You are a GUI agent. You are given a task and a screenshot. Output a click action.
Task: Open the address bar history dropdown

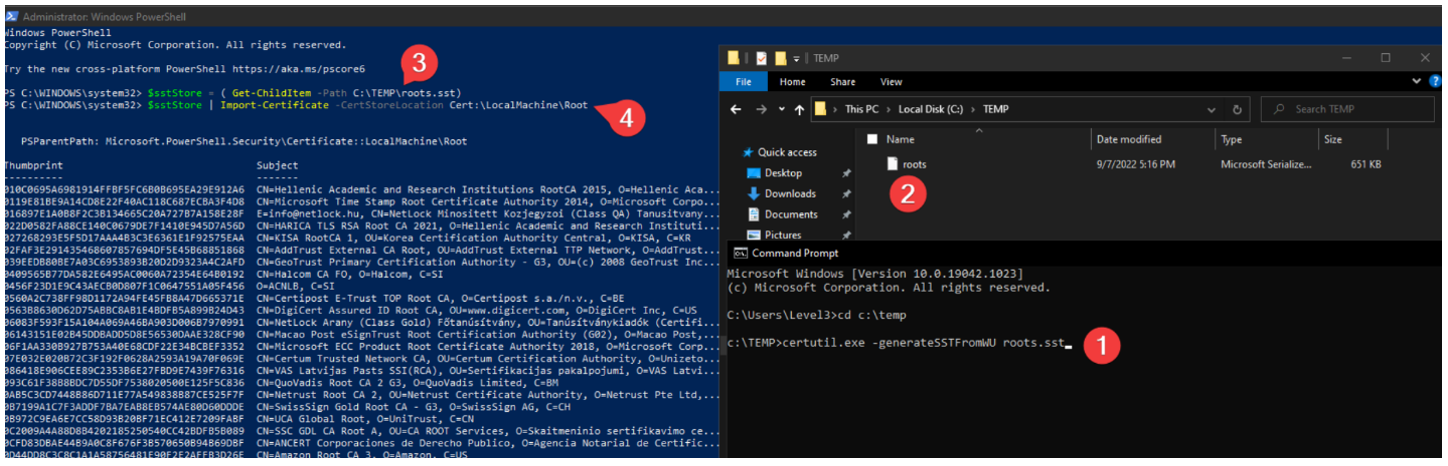pyautogui.click(x=1213, y=110)
